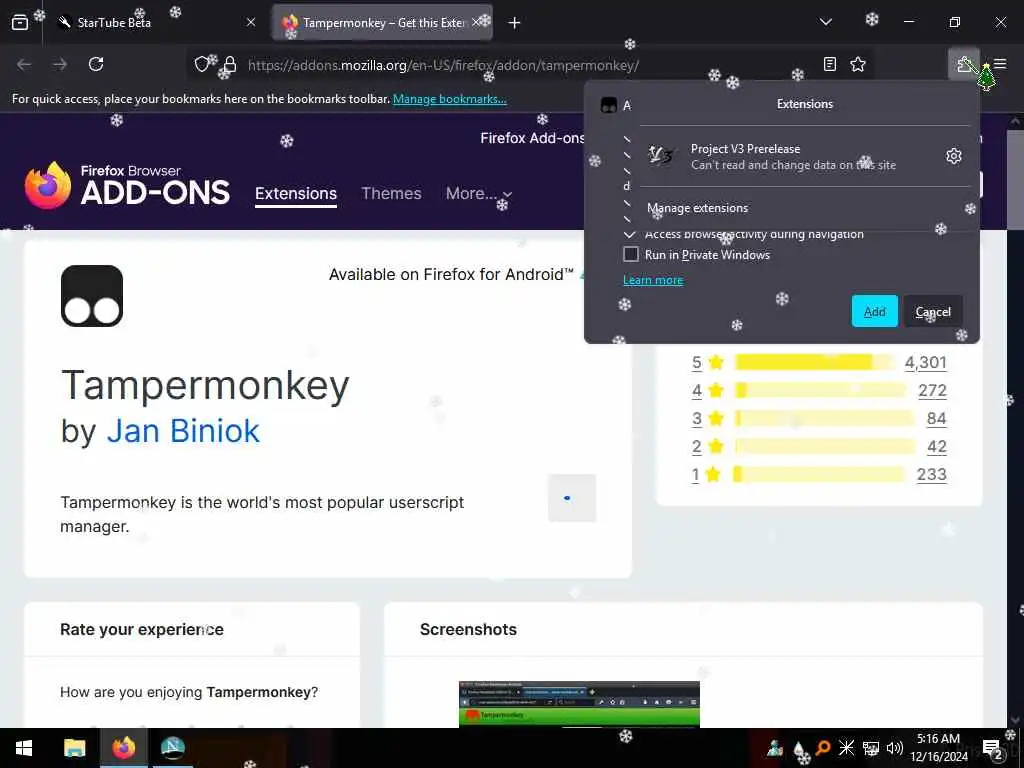Open the Netscape taskbar icon
Viewport: 1024px width, 768px height.
[x=172, y=748]
